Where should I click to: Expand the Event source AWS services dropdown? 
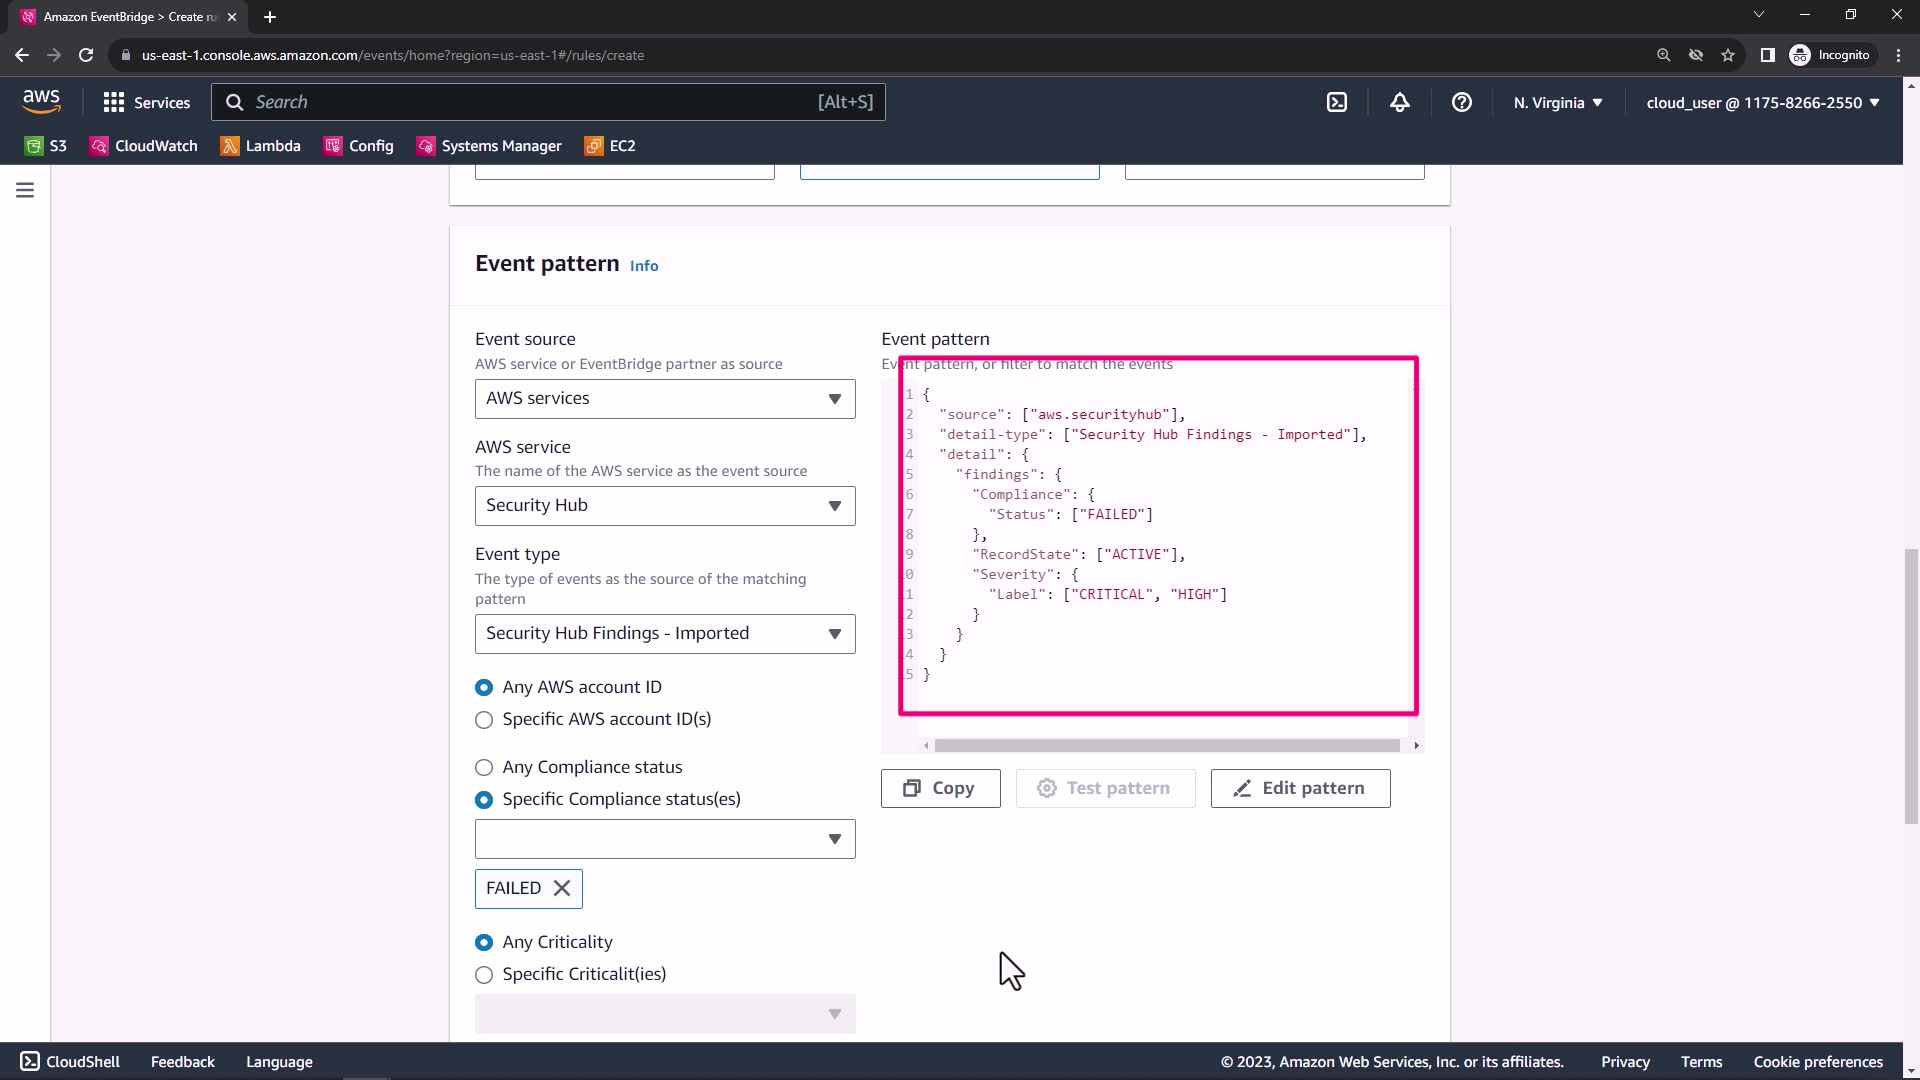[665, 399]
